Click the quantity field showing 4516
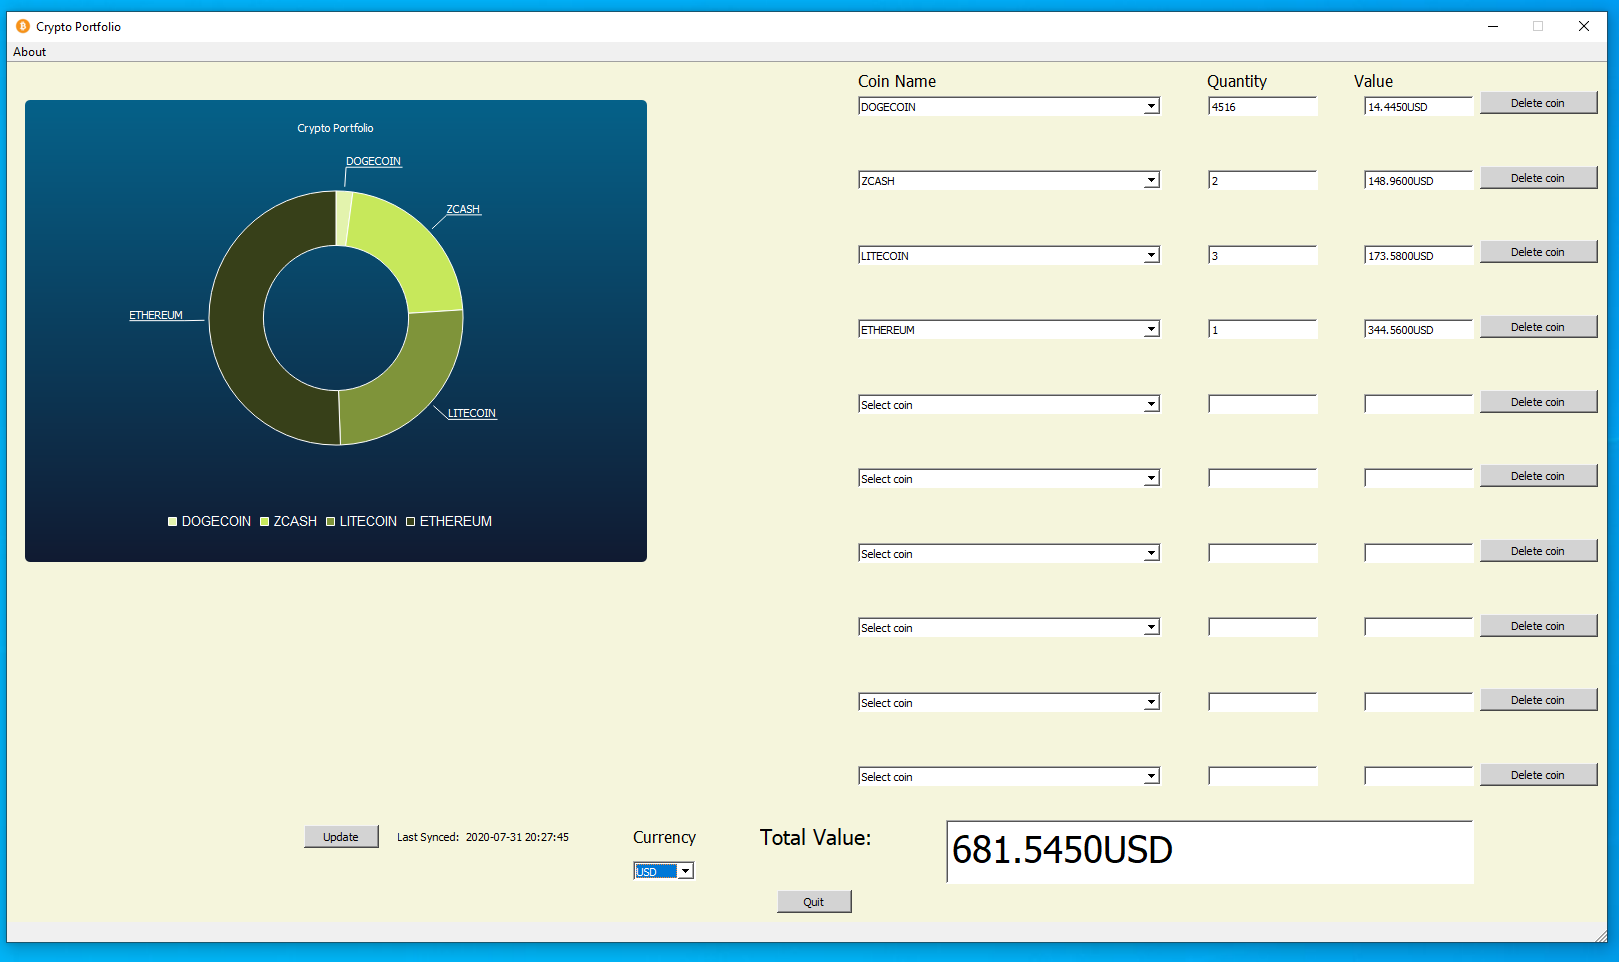Screen dimensions: 1619x962 tap(1263, 106)
